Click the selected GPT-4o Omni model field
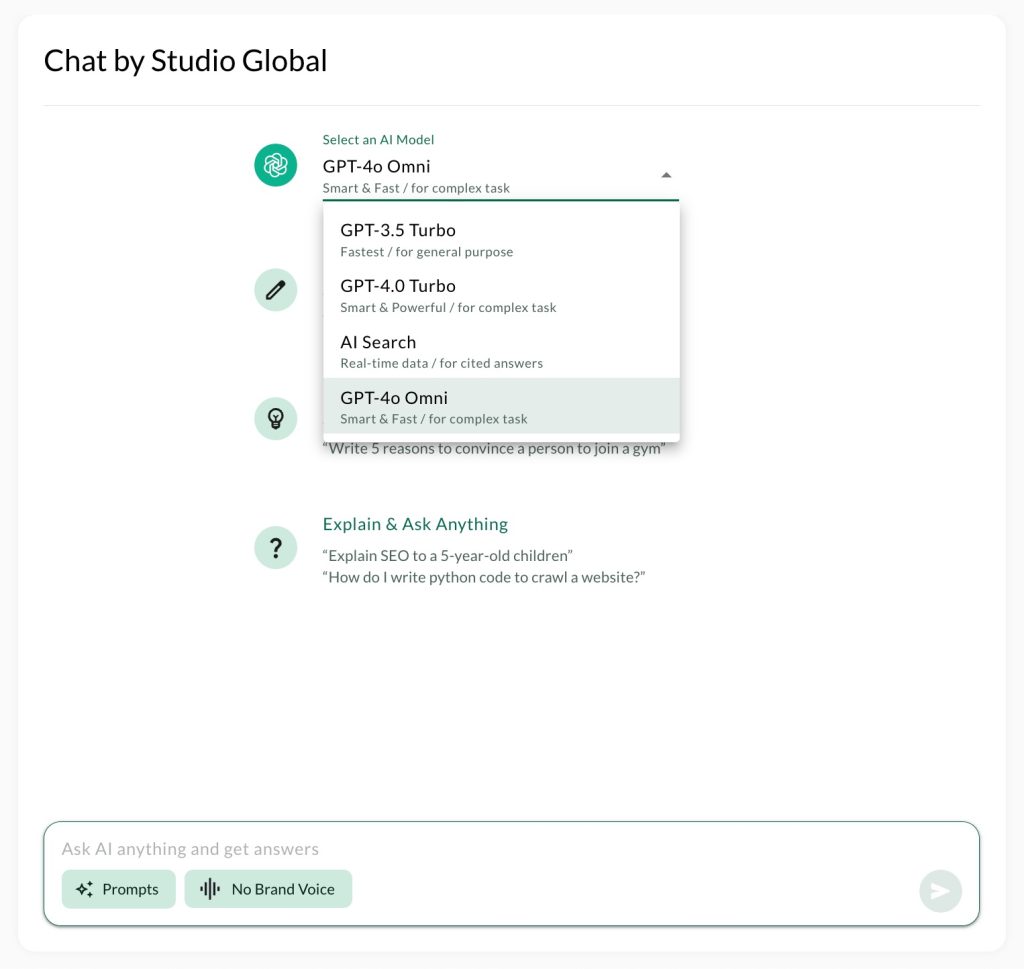The image size is (1024, 969). (x=500, y=176)
